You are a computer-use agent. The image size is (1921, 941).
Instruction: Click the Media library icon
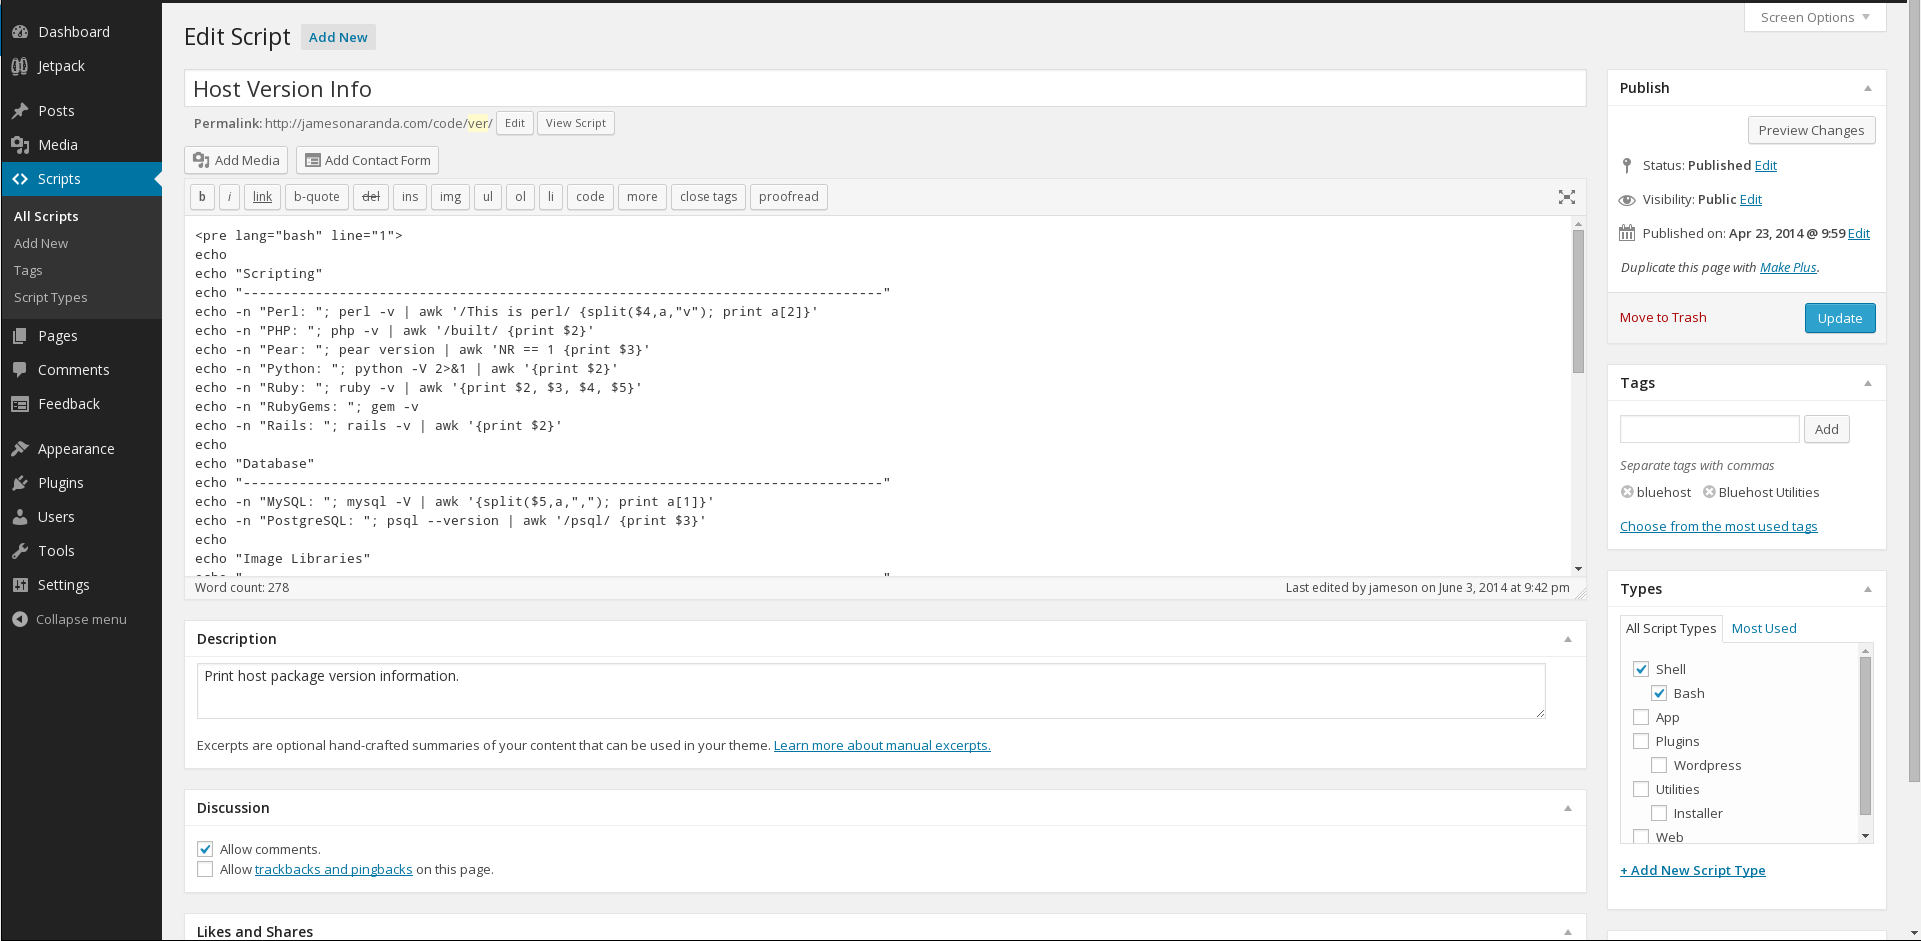[x=20, y=145]
